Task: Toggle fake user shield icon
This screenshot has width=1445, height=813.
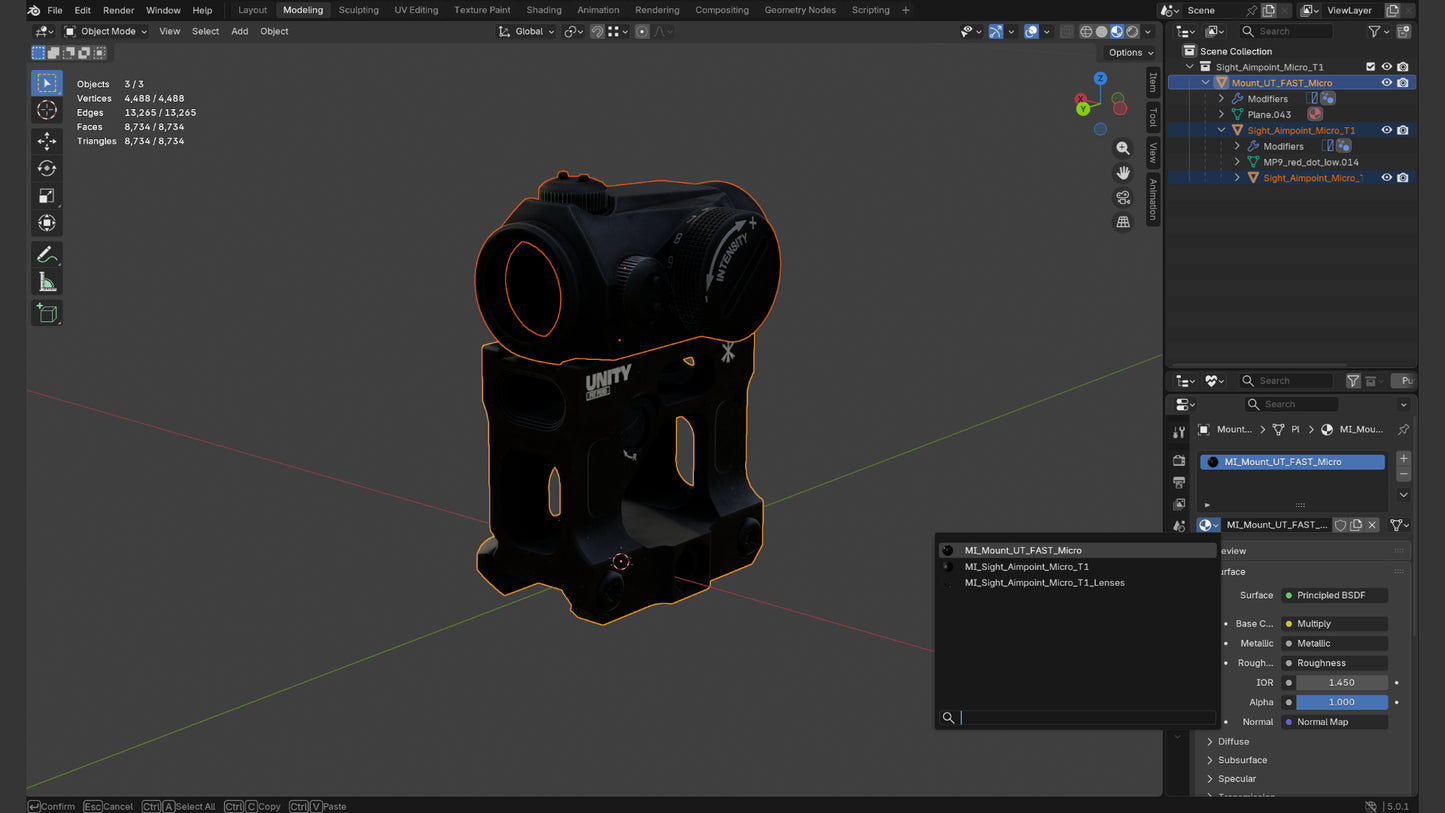Action: (x=1340, y=525)
